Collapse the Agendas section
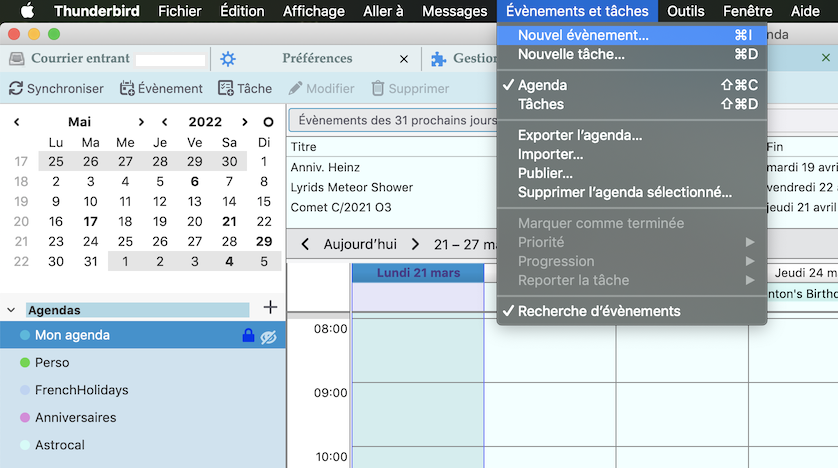 click(11, 310)
